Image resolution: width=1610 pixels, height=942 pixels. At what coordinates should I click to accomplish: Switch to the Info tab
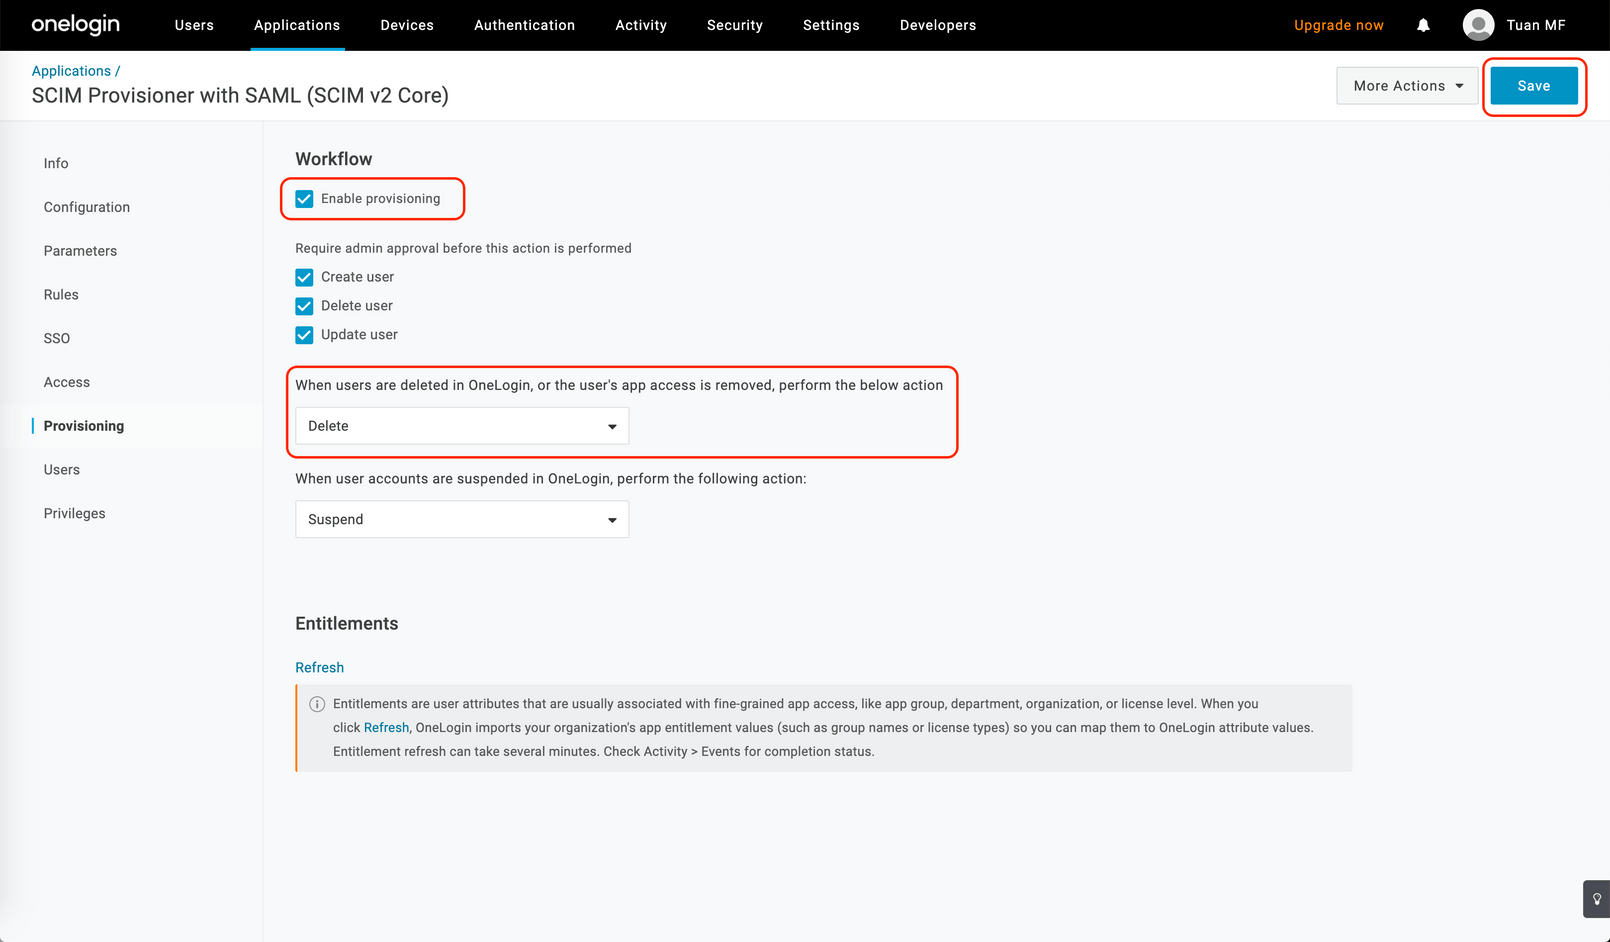(x=56, y=164)
